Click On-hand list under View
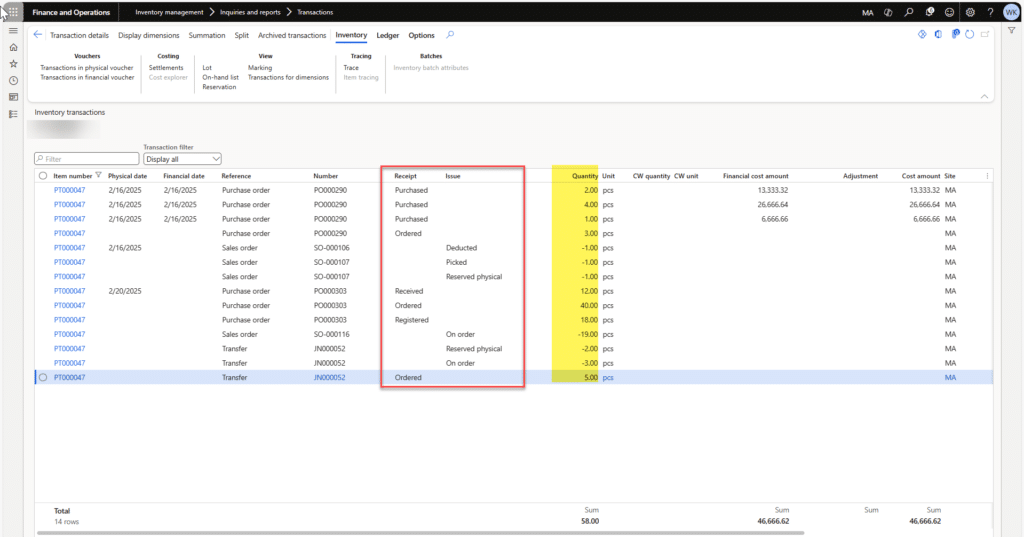 pos(220,77)
